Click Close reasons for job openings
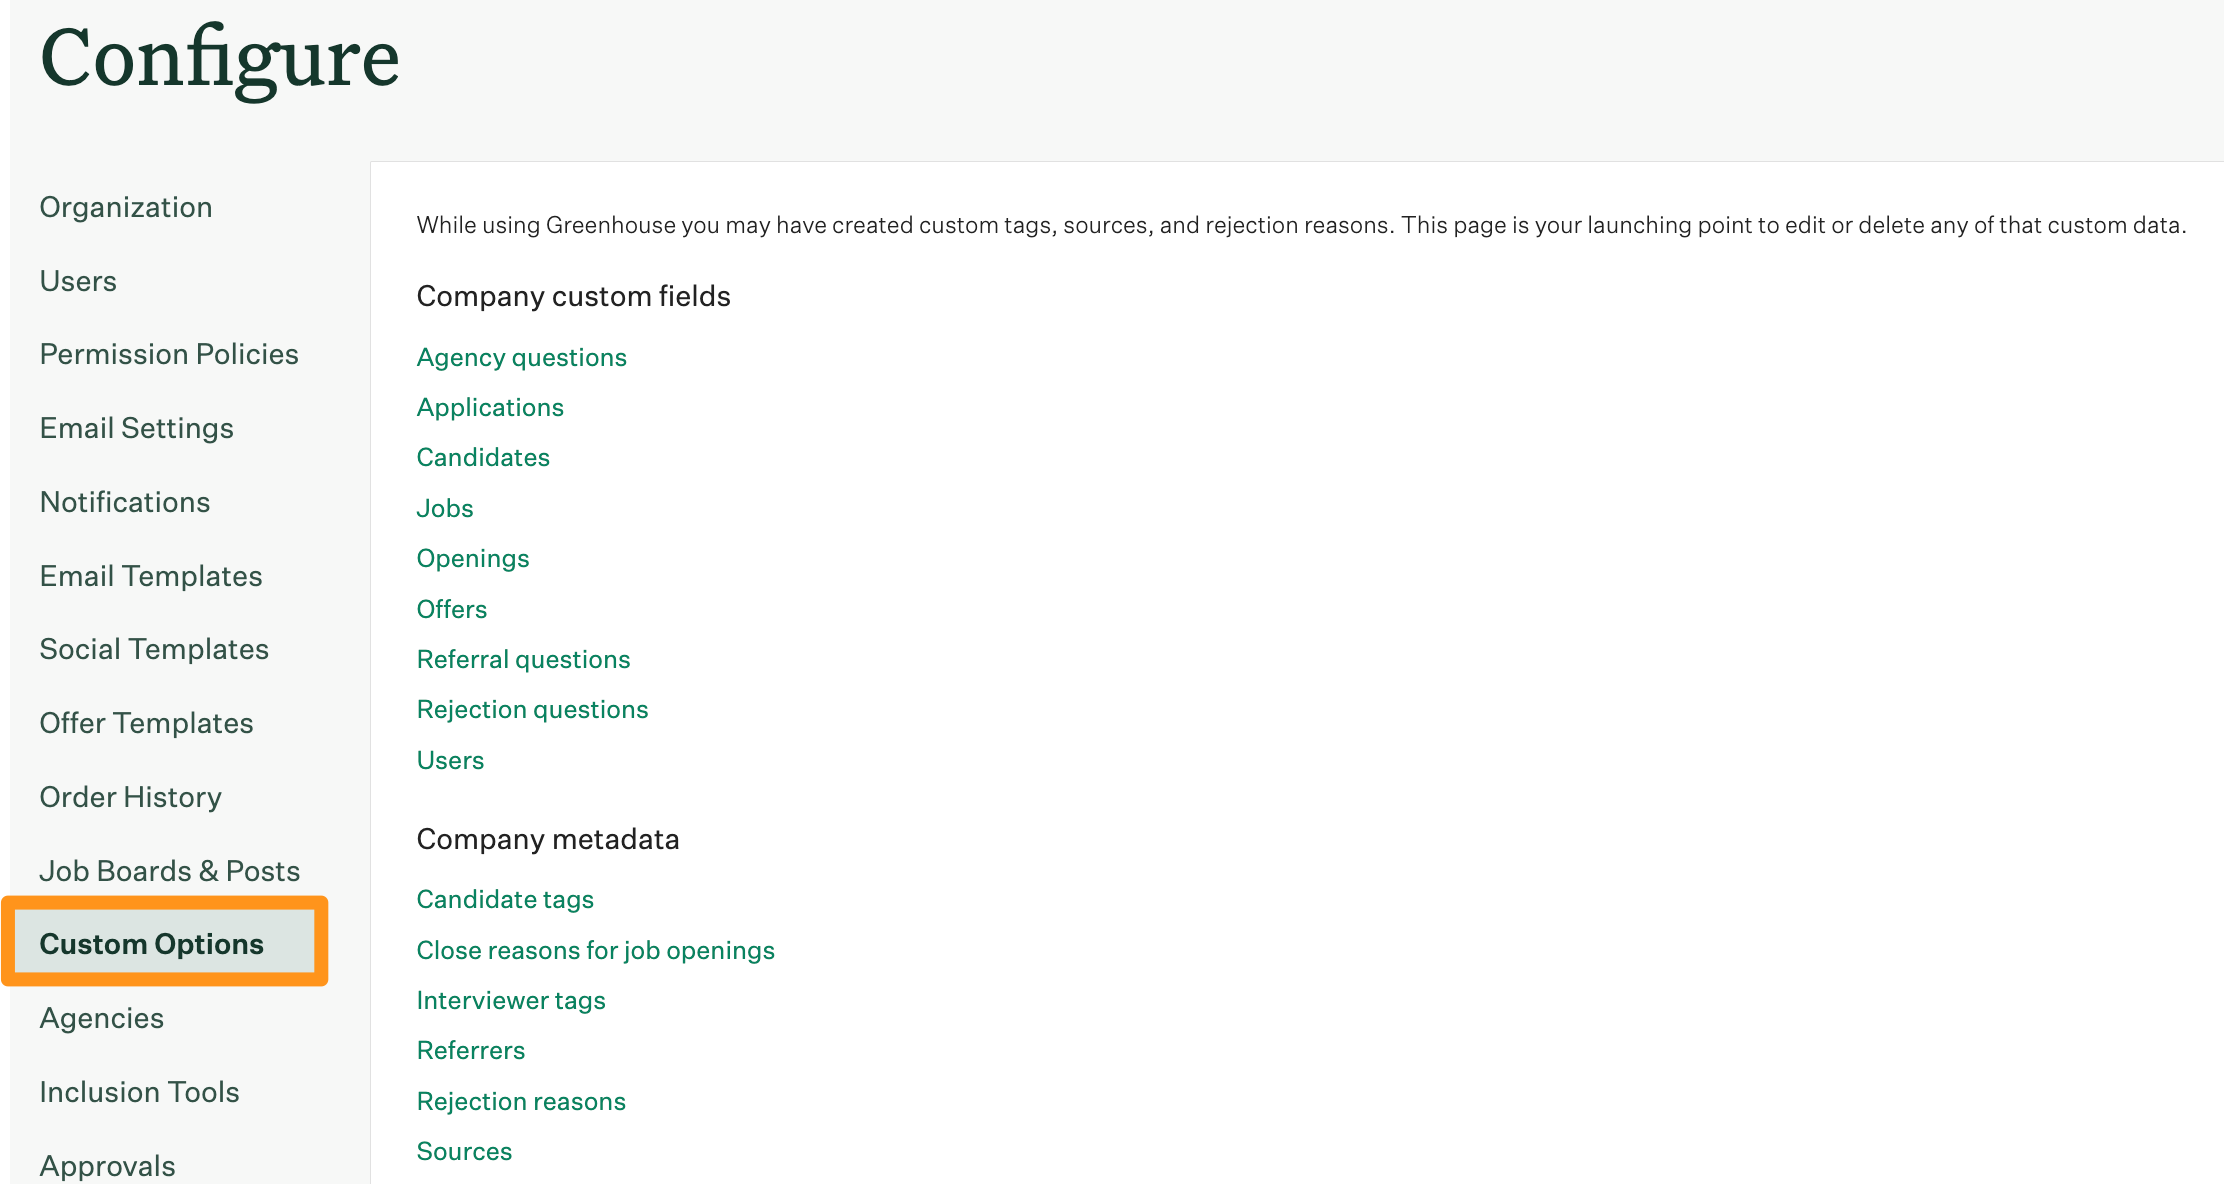The image size is (2224, 1184). [596, 950]
